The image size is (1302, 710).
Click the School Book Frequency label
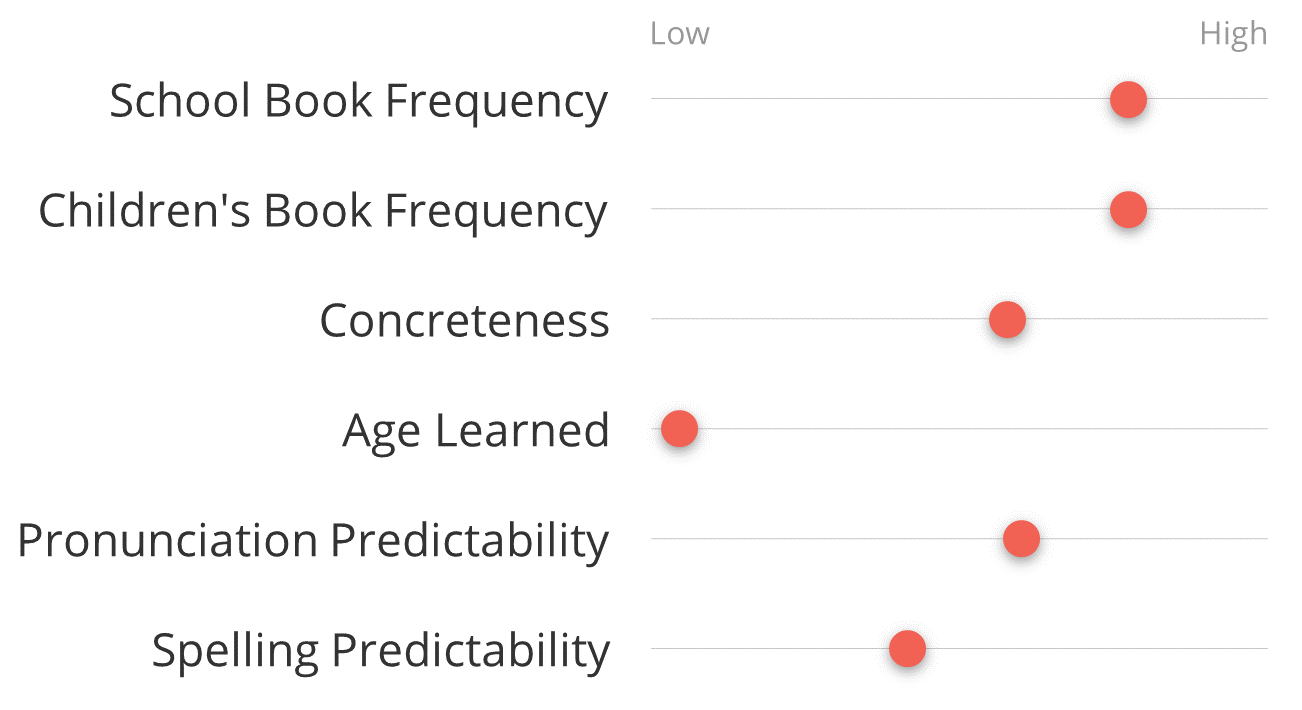tap(358, 101)
